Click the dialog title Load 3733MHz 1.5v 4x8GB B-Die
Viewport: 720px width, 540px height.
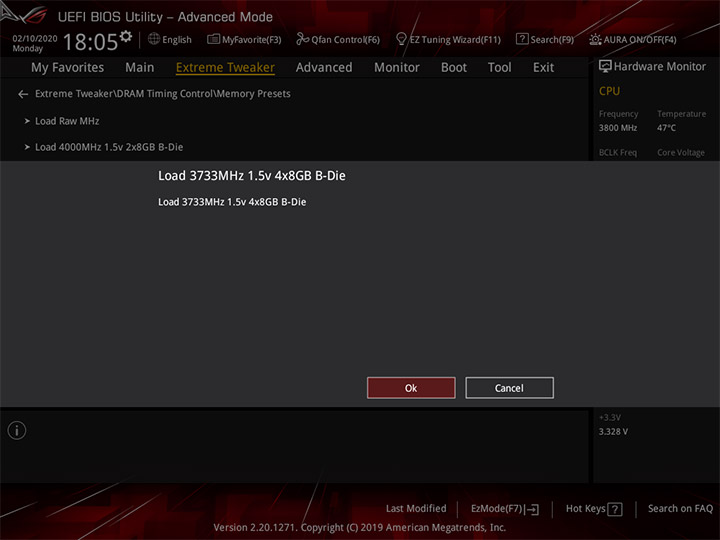pos(252,176)
